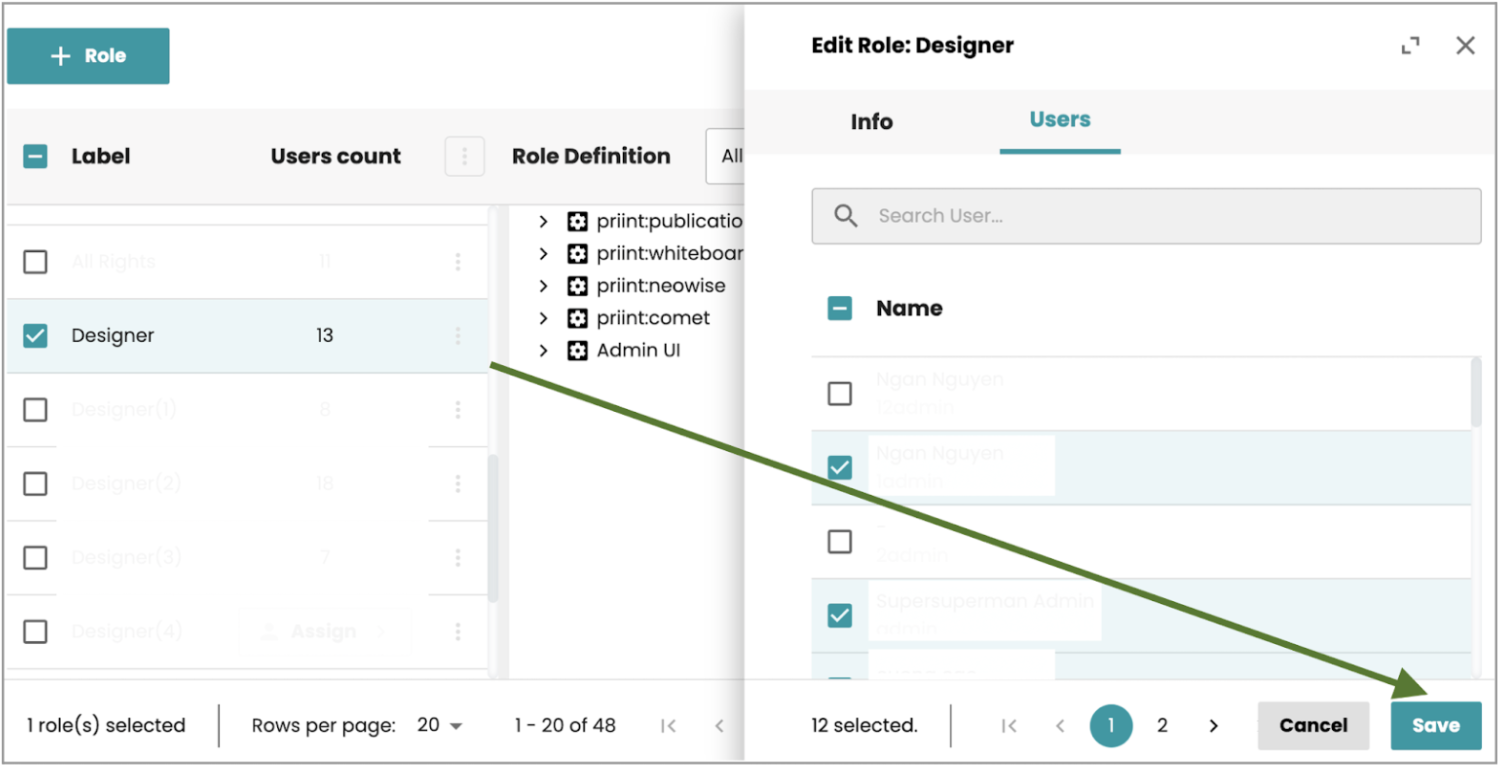Image resolution: width=1506 pixels, height=770 pixels.
Task: Expand the Admin UI tree node
Action: (543, 351)
